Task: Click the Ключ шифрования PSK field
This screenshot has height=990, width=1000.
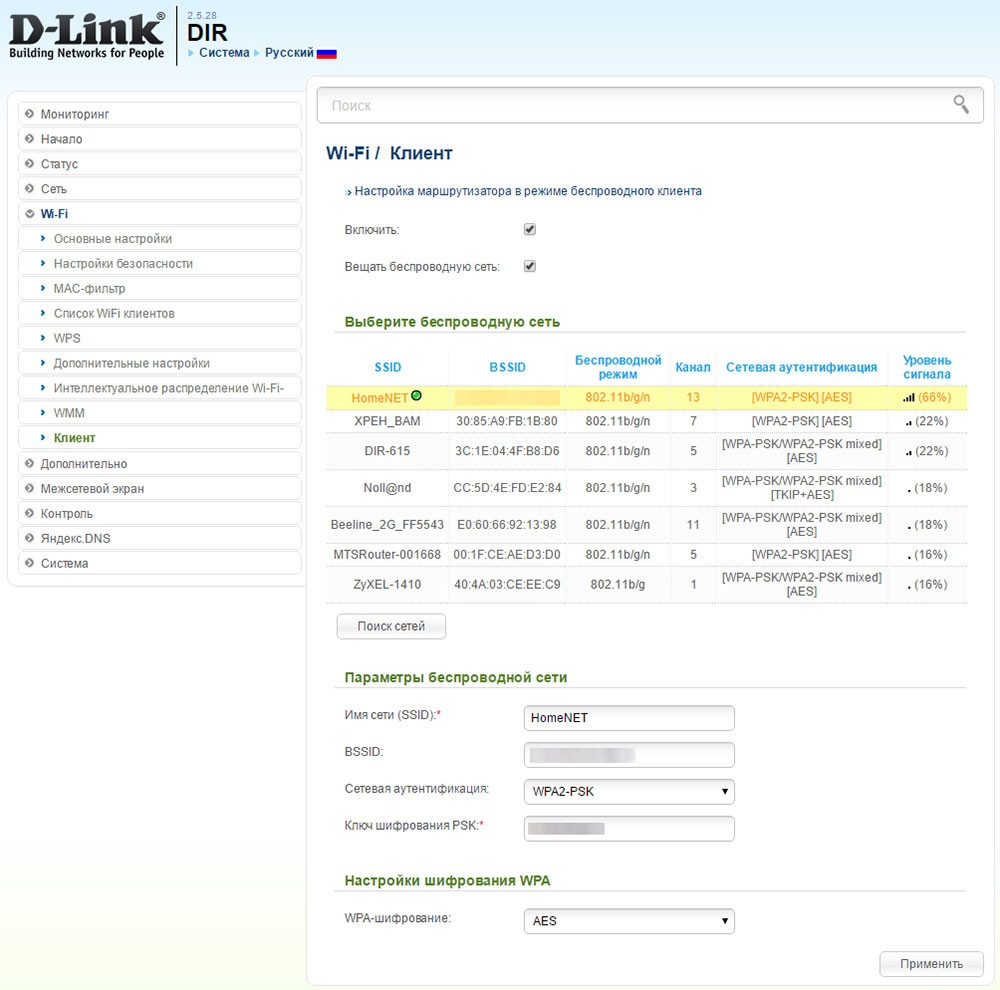Action: point(629,829)
